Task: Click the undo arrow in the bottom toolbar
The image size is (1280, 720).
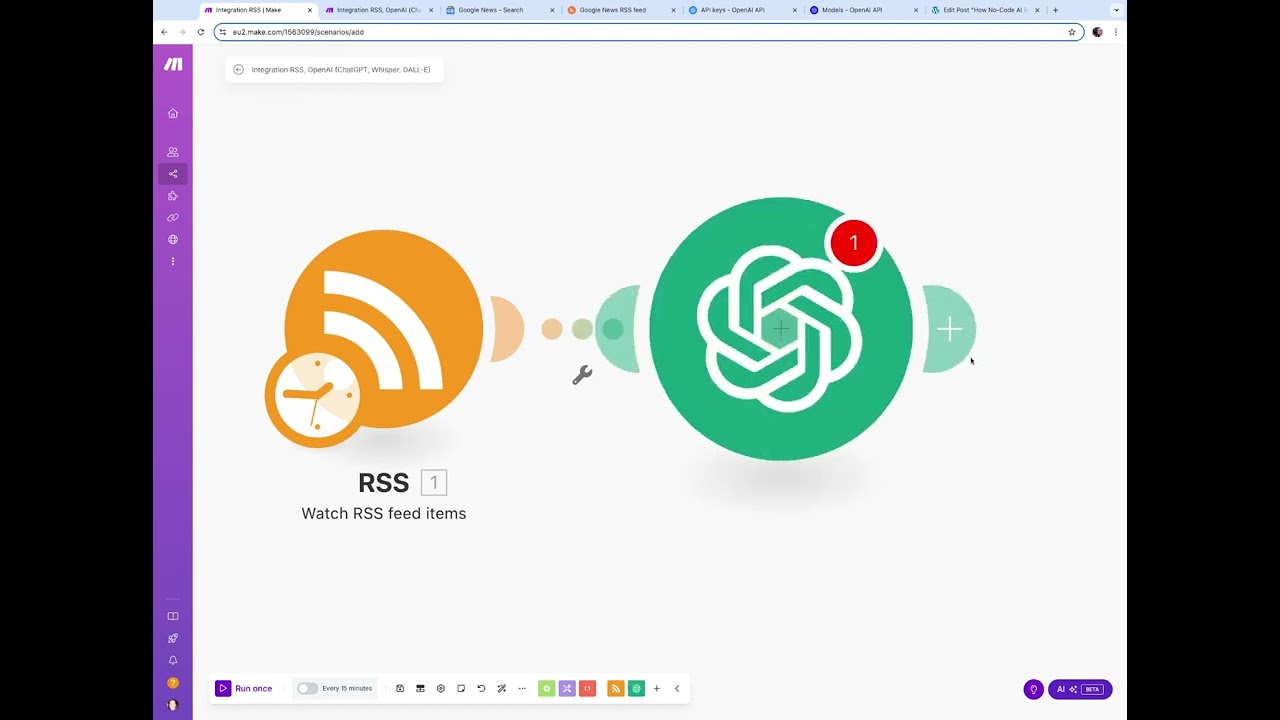Action: [481, 688]
